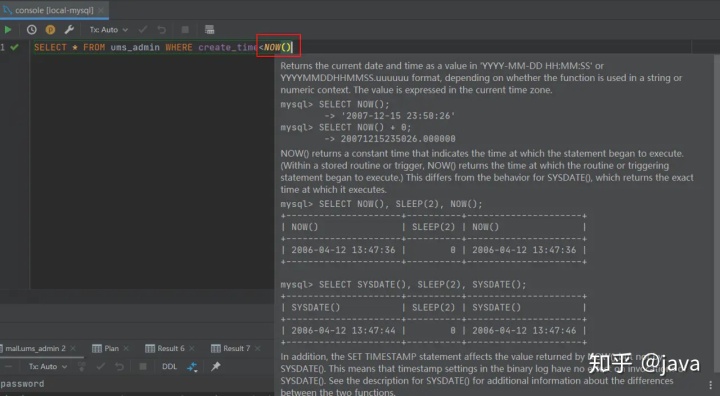Commit using the checkmark in console toolbar
The width and height of the screenshot is (720, 396).
tap(143, 30)
